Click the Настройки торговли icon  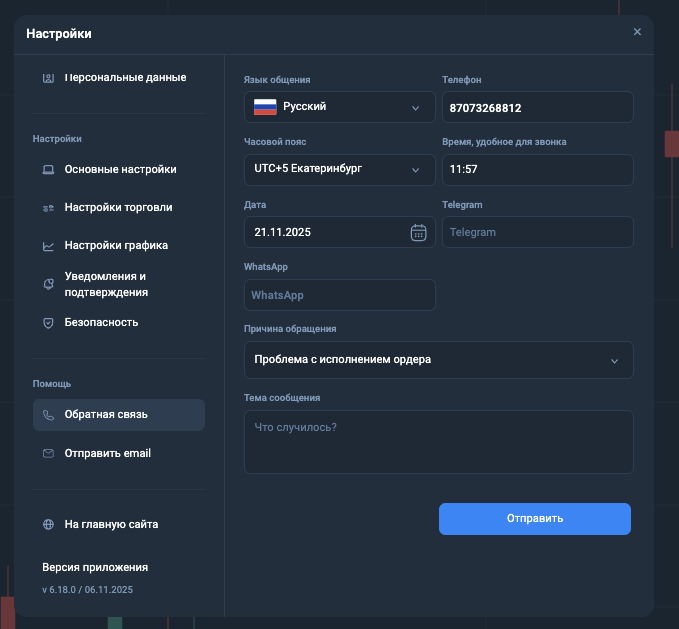coord(48,208)
